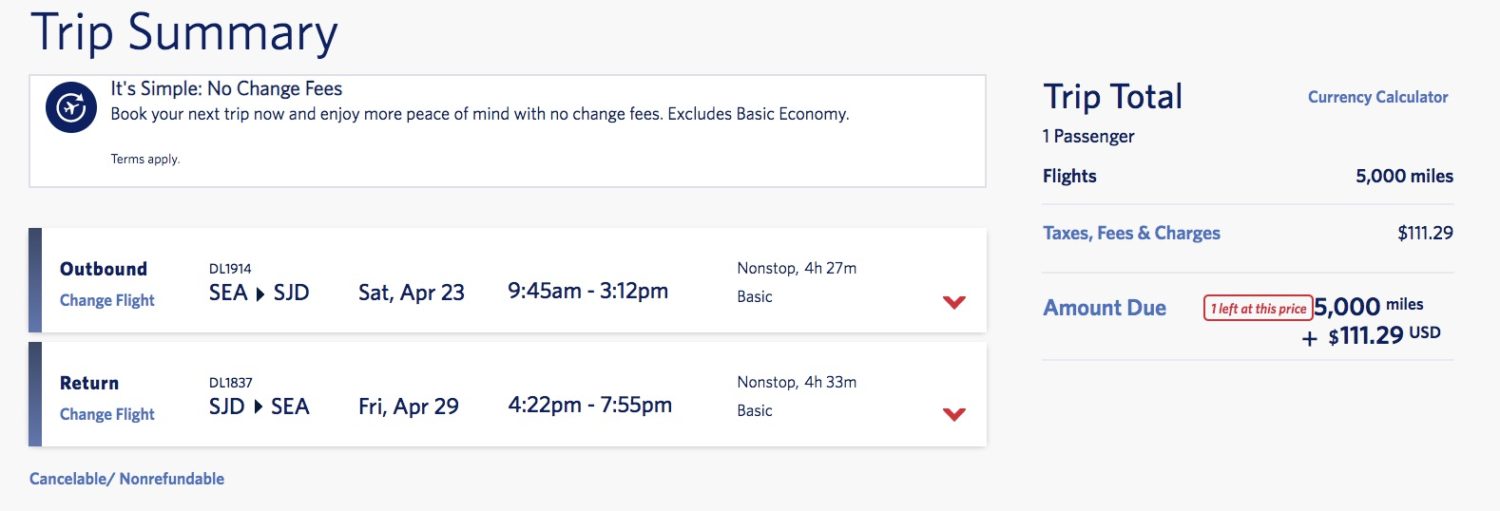The height and width of the screenshot is (511, 1500).
Task: Open Taxes, Fees & Charges breakdown
Action: (1131, 233)
